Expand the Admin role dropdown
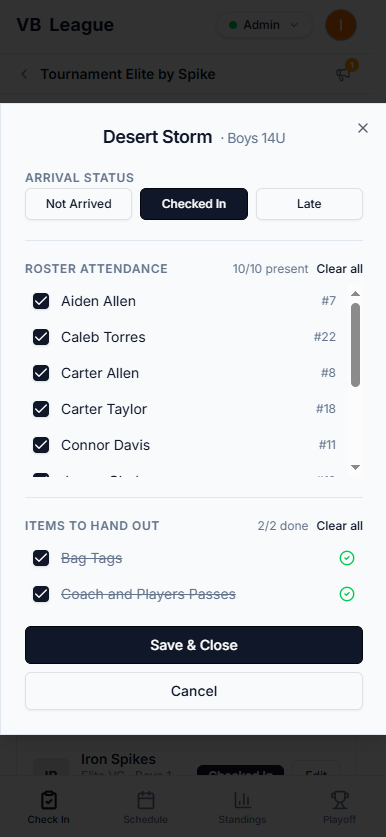 click(x=264, y=25)
